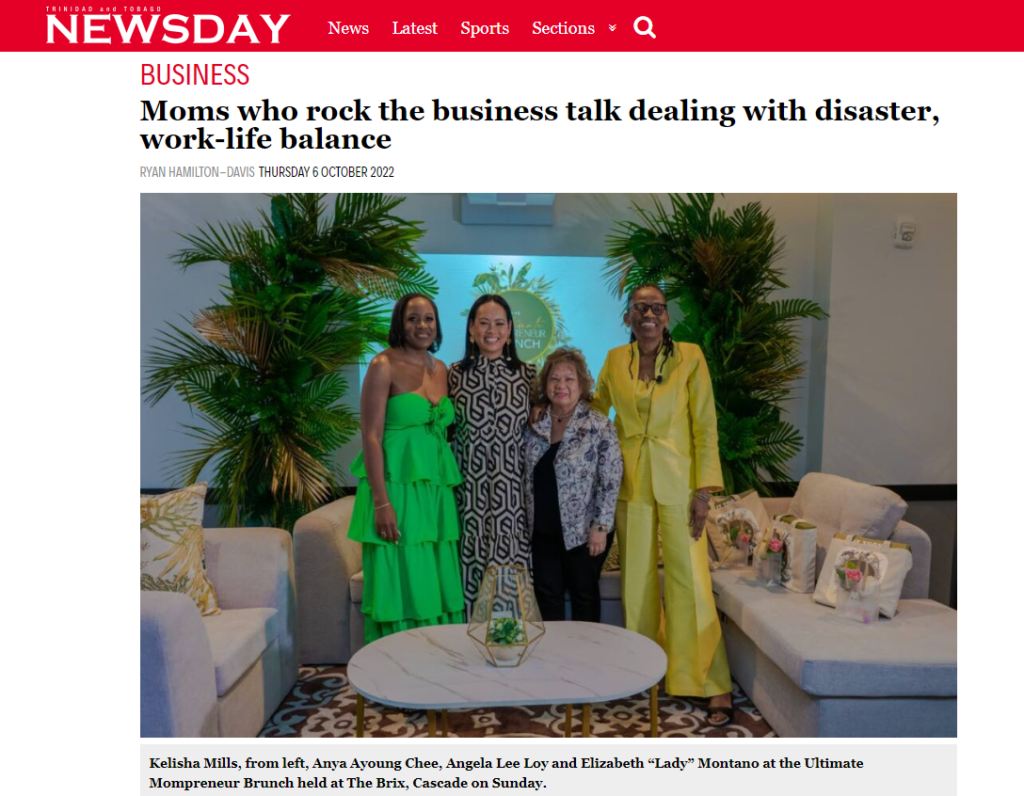Open the Sections menu label
Image resolution: width=1024 pixels, height=796 pixels.
[563, 28]
